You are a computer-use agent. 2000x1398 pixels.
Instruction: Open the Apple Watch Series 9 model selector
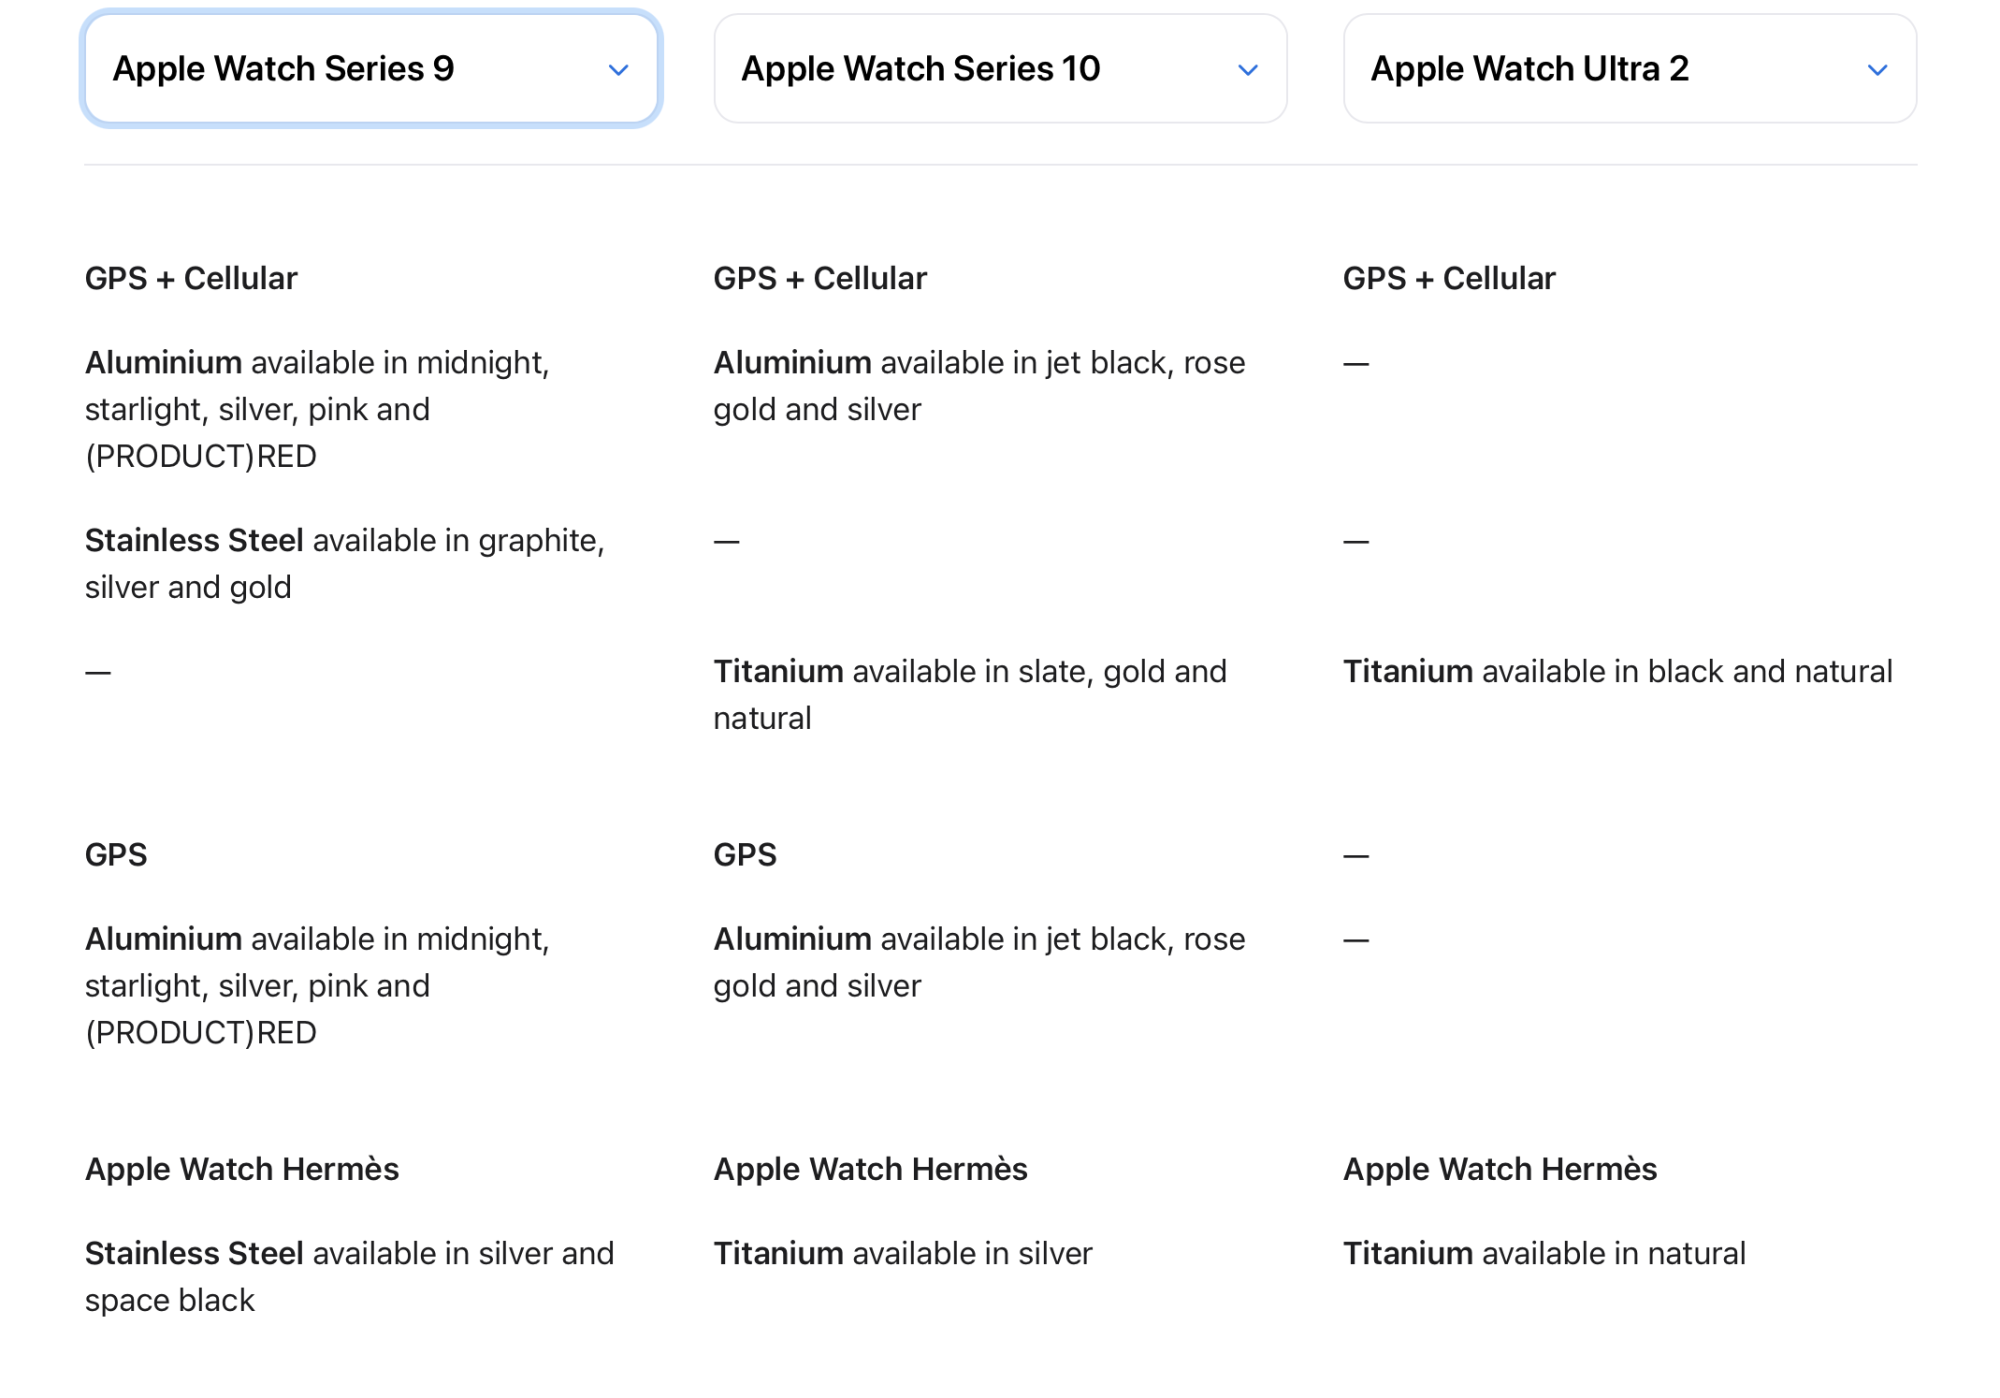(372, 68)
